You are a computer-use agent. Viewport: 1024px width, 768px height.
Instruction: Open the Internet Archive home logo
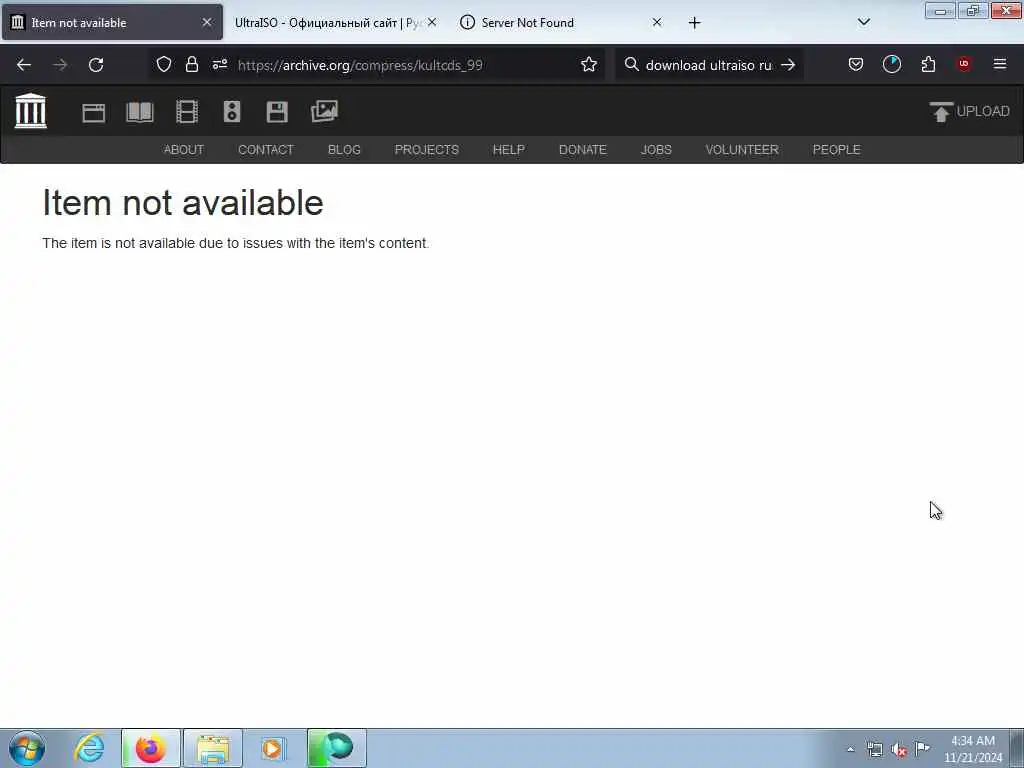tap(31, 111)
